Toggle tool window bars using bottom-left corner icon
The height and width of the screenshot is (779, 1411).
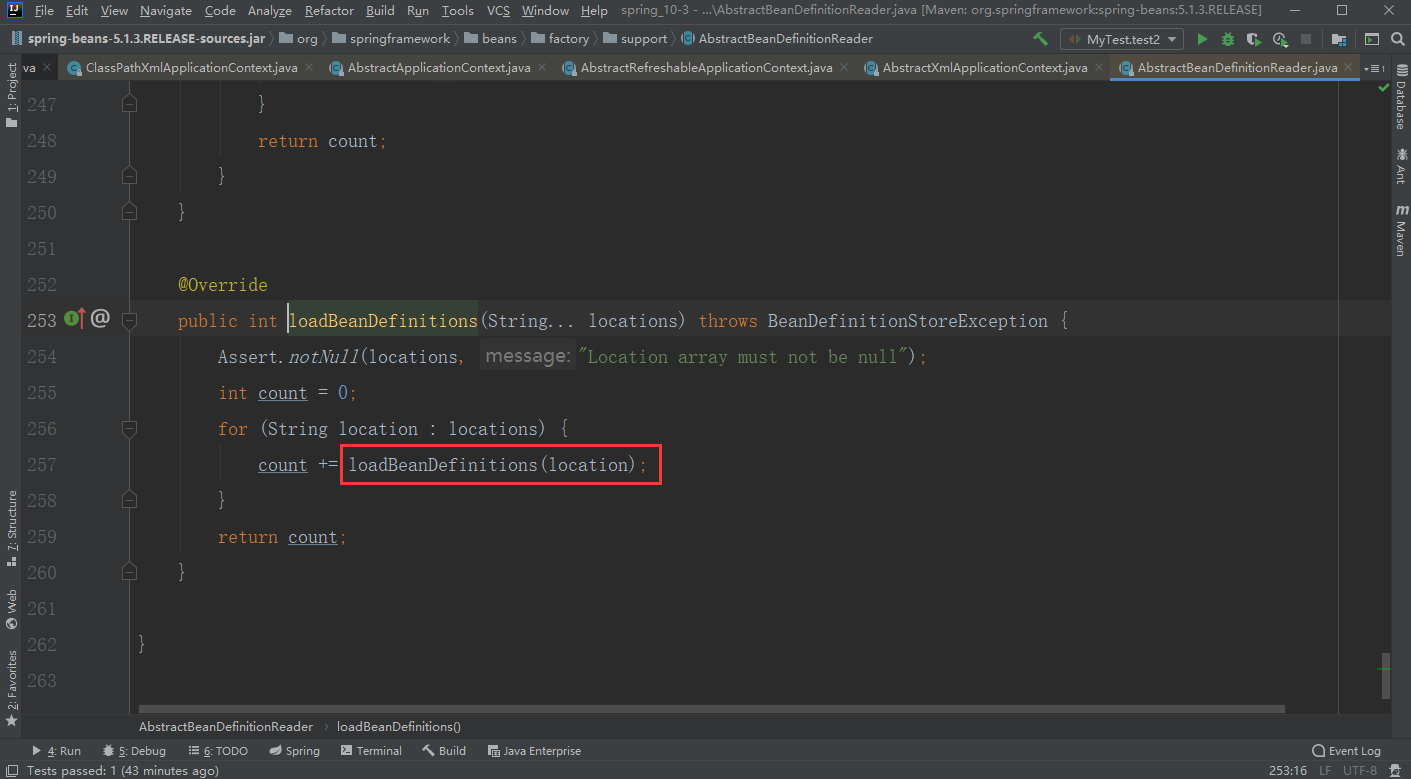point(11,770)
